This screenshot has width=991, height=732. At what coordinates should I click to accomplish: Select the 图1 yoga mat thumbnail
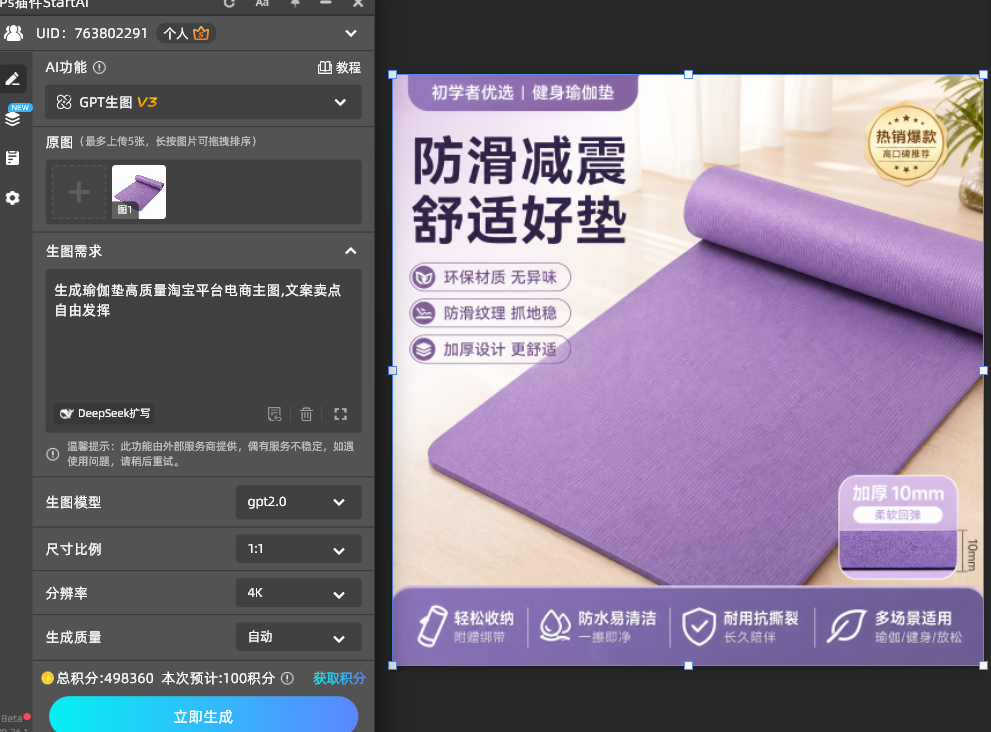pyautogui.click(x=139, y=192)
